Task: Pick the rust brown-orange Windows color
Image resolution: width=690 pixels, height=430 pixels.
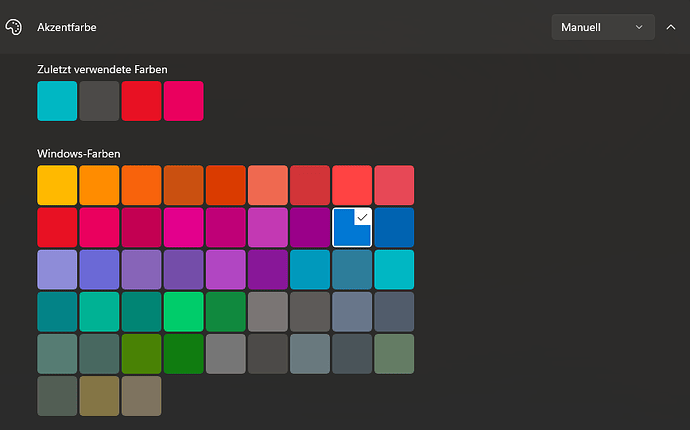Action: tap(184, 185)
